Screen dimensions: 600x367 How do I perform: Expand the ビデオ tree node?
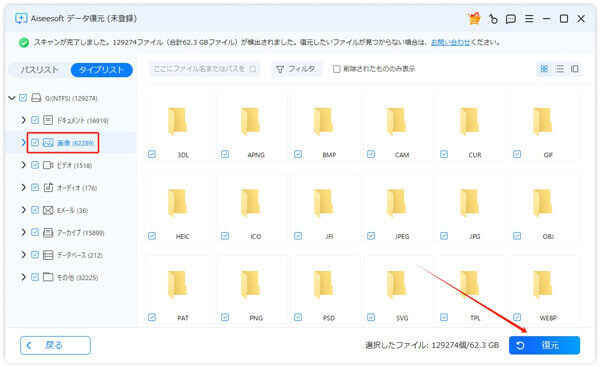(x=23, y=165)
